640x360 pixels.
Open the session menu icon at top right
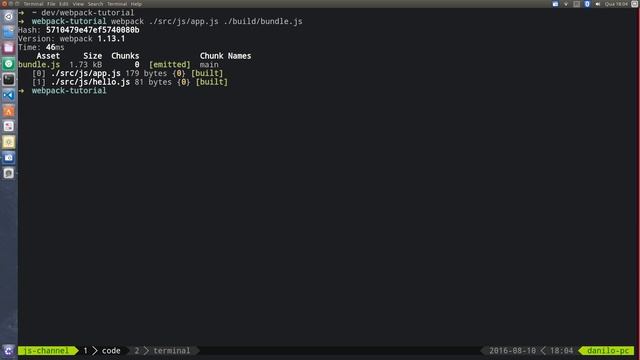click(x=635, y=4)
